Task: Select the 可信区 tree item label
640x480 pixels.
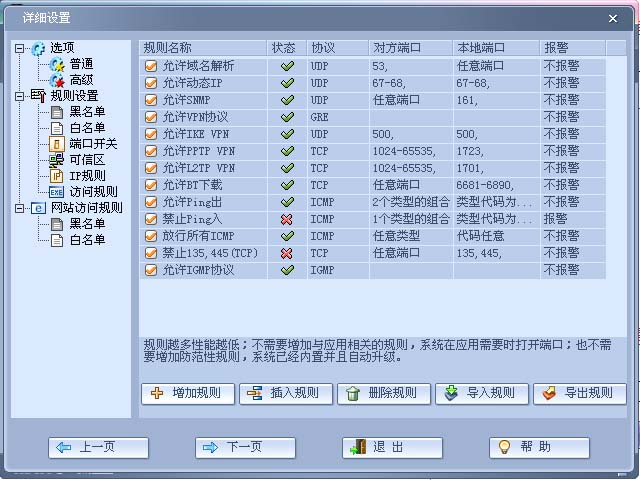Action: (x=87, y=160)
